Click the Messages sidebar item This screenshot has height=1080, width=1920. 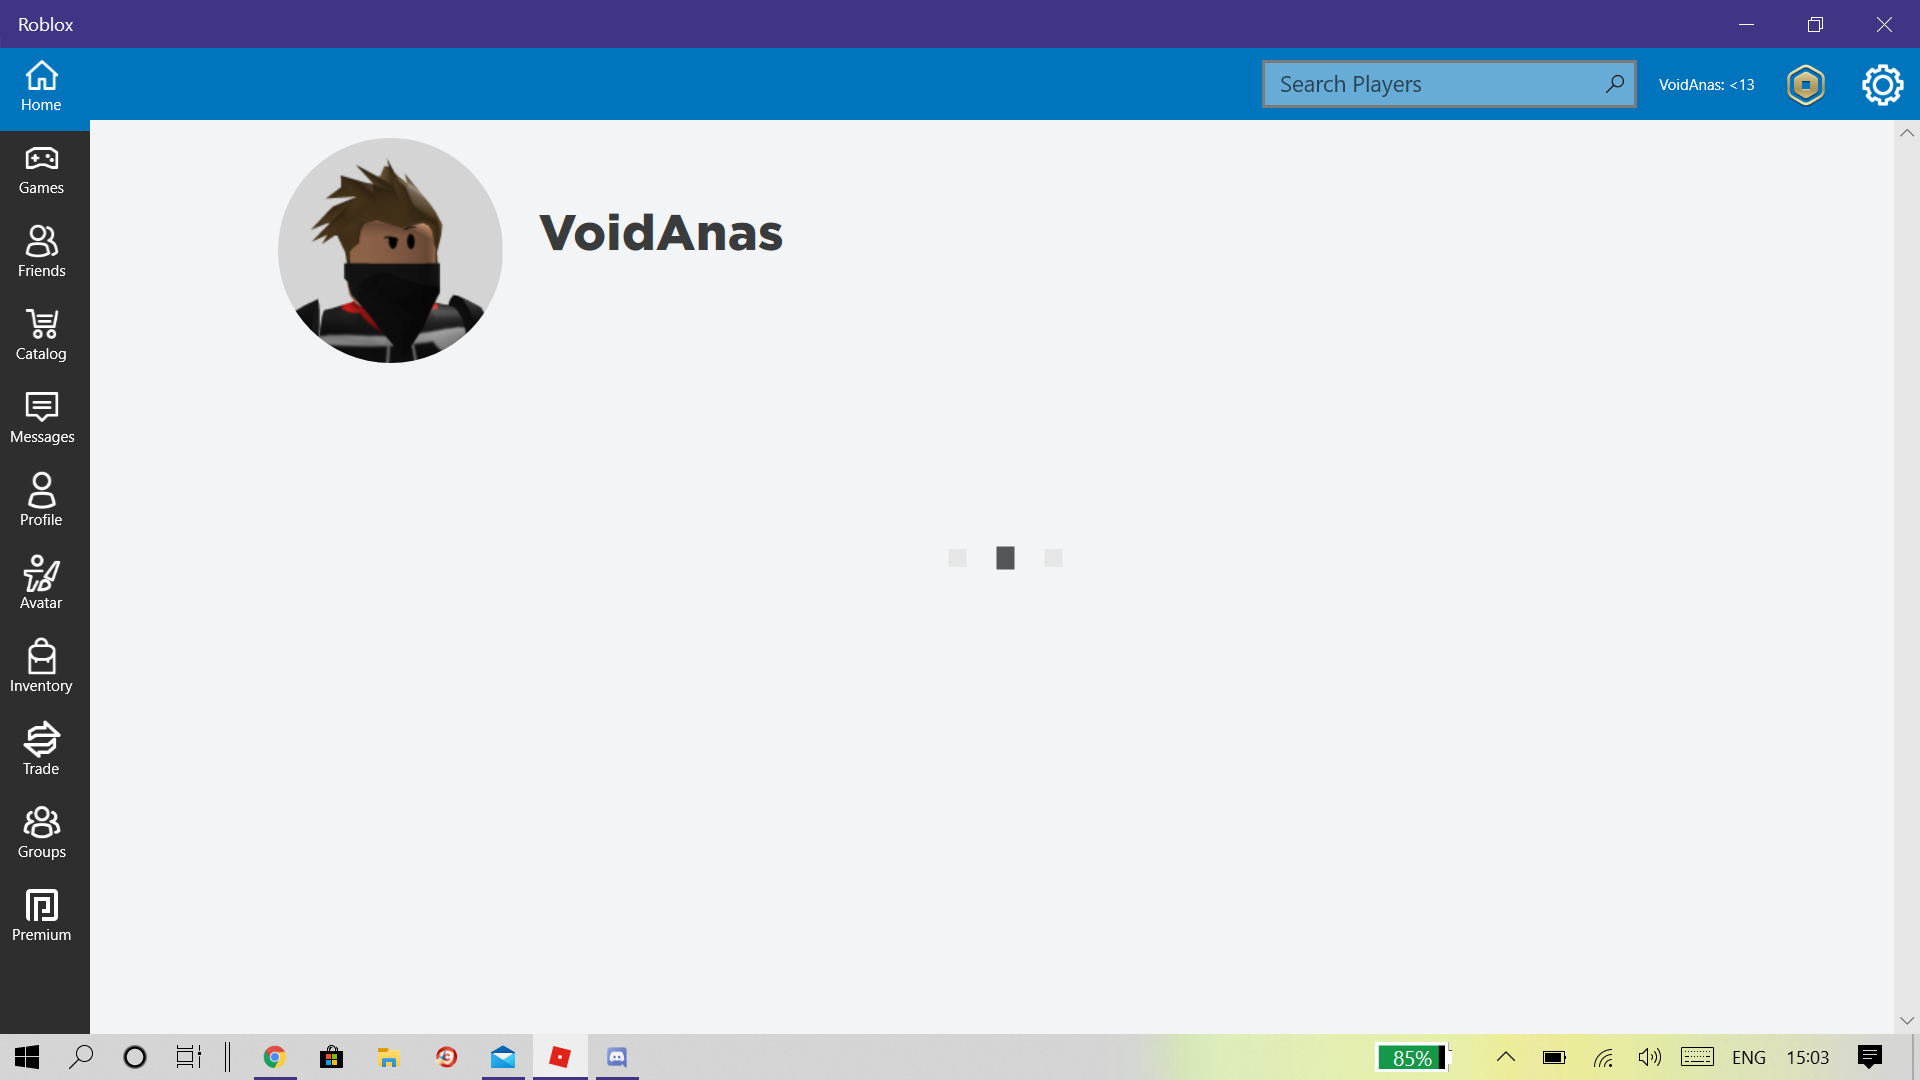coord(41,417)
